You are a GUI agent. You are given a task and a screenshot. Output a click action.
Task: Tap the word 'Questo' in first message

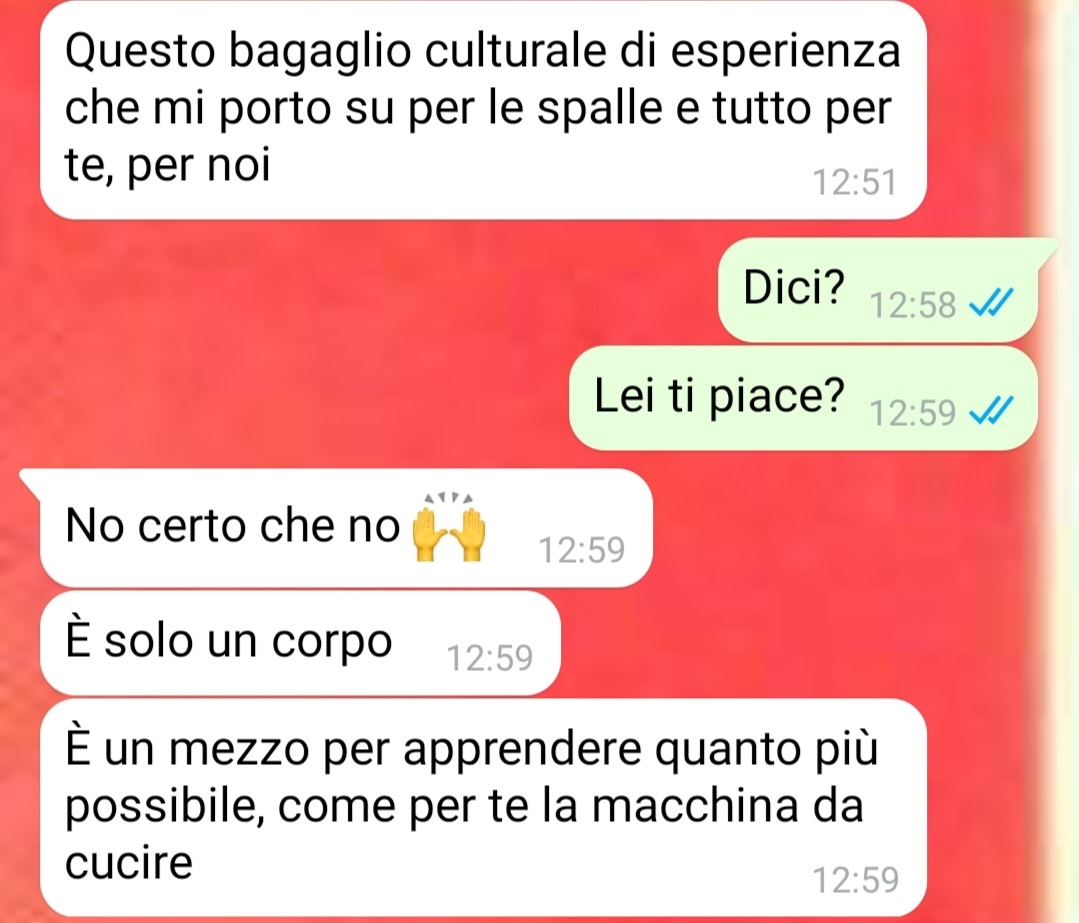140,52
